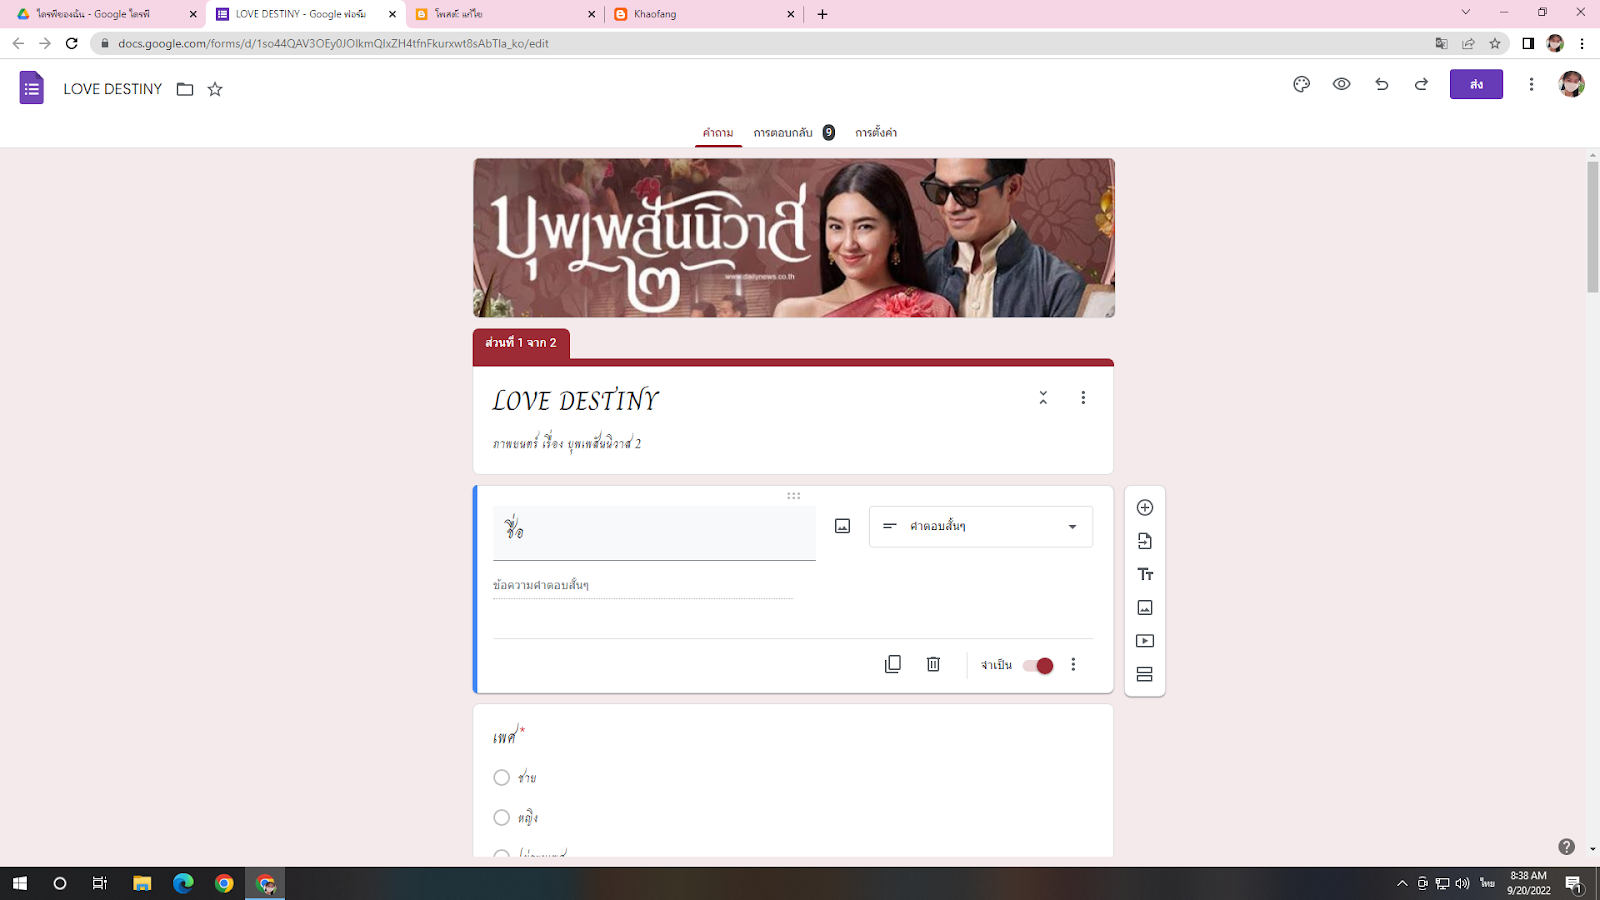Viewport: 1600px width, 900px height.
Task: Open the customize theme palette icon
Action: (x=1301, y=85)
